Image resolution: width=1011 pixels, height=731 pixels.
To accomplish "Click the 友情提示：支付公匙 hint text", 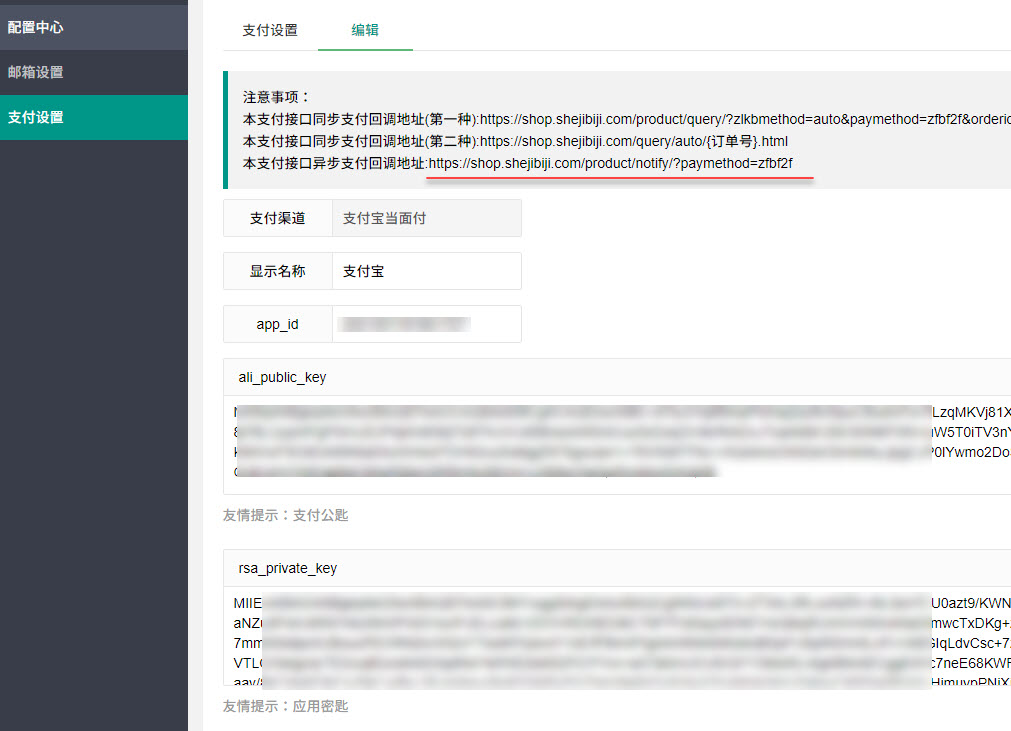I will 285,516.
